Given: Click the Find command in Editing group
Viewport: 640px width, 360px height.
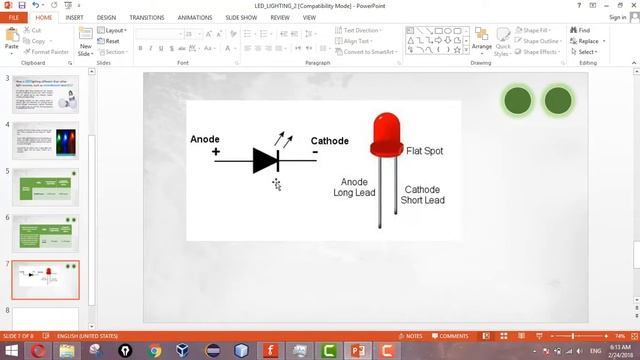Looking at the screenshot, I should click(580, 30).
